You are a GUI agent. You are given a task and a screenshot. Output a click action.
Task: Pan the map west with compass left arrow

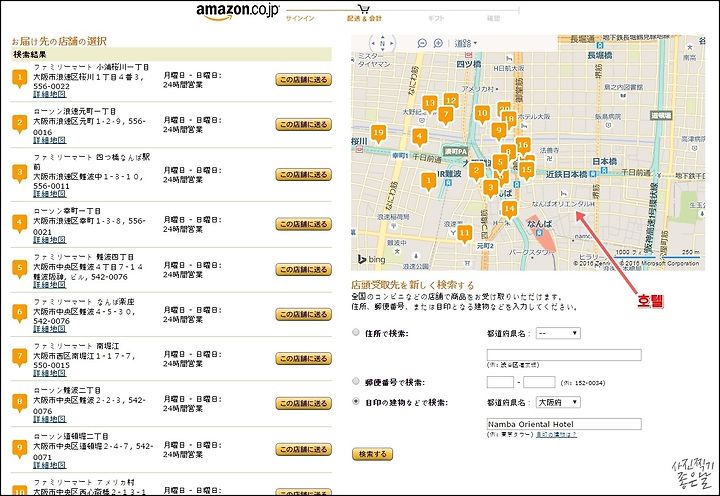pos(373,44)
